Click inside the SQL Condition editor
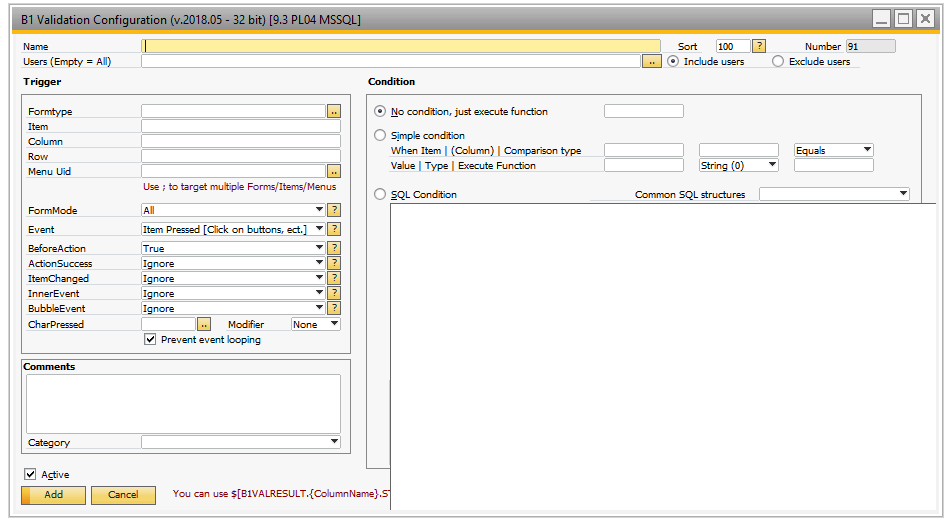948x522 pixels. click(x=663, y=356)
